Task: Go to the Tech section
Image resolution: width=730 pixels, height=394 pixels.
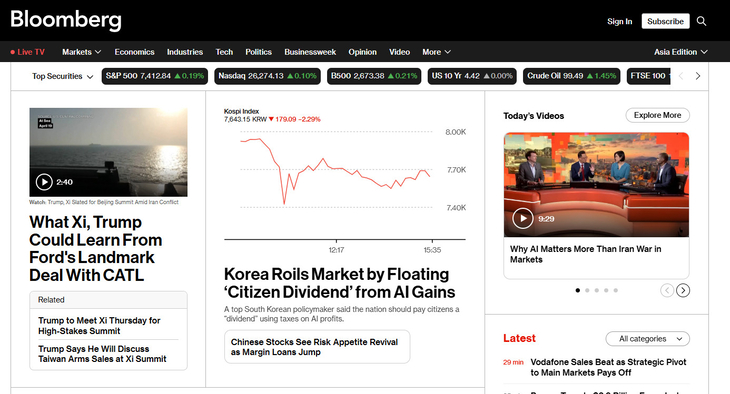Action: pyautogui.click(x=224, y=52)
